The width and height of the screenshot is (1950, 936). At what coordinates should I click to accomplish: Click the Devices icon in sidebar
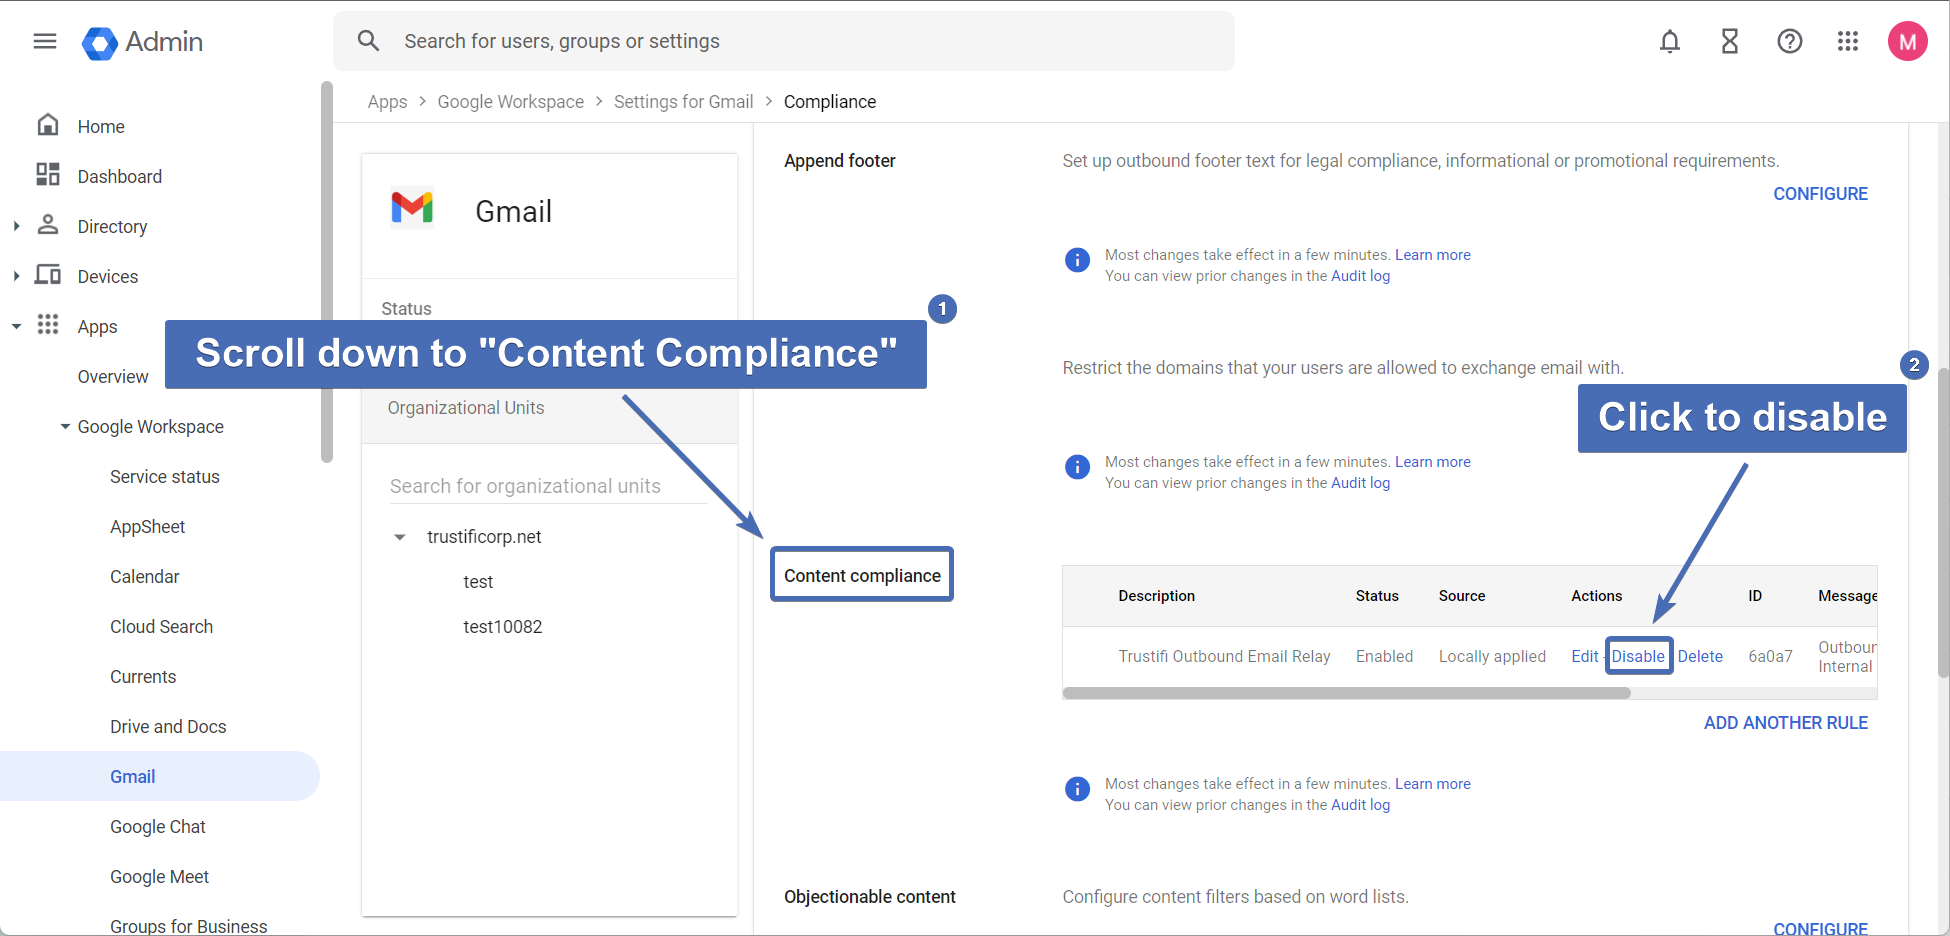click(48, 275)
